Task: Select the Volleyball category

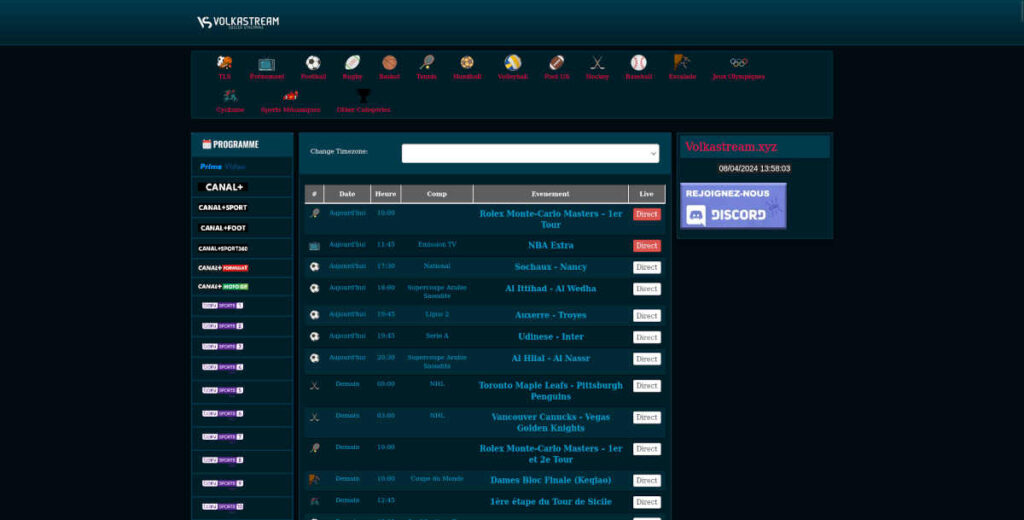Action: click(513, 63)
